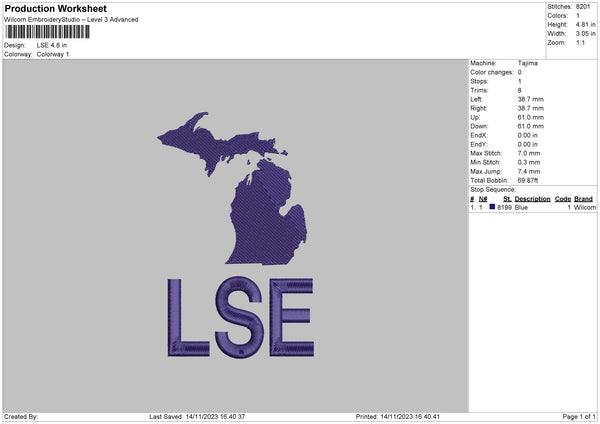Click the Colorway value 'Colorway 1'
The image size is (600, 424).
[x=53, y=54]
